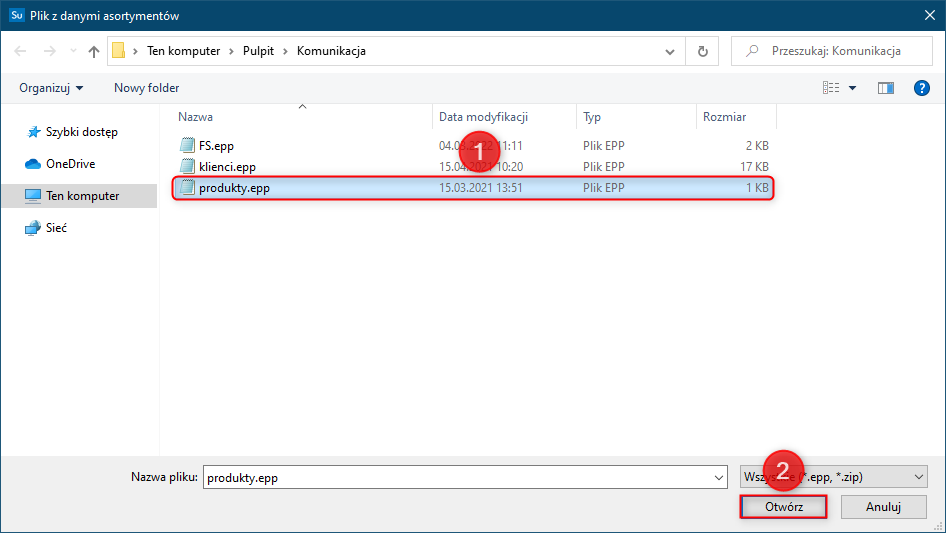The height and width of the screenshot is (533, 946).
Task: Select the FS.epp file
Action: click(216, 145)
